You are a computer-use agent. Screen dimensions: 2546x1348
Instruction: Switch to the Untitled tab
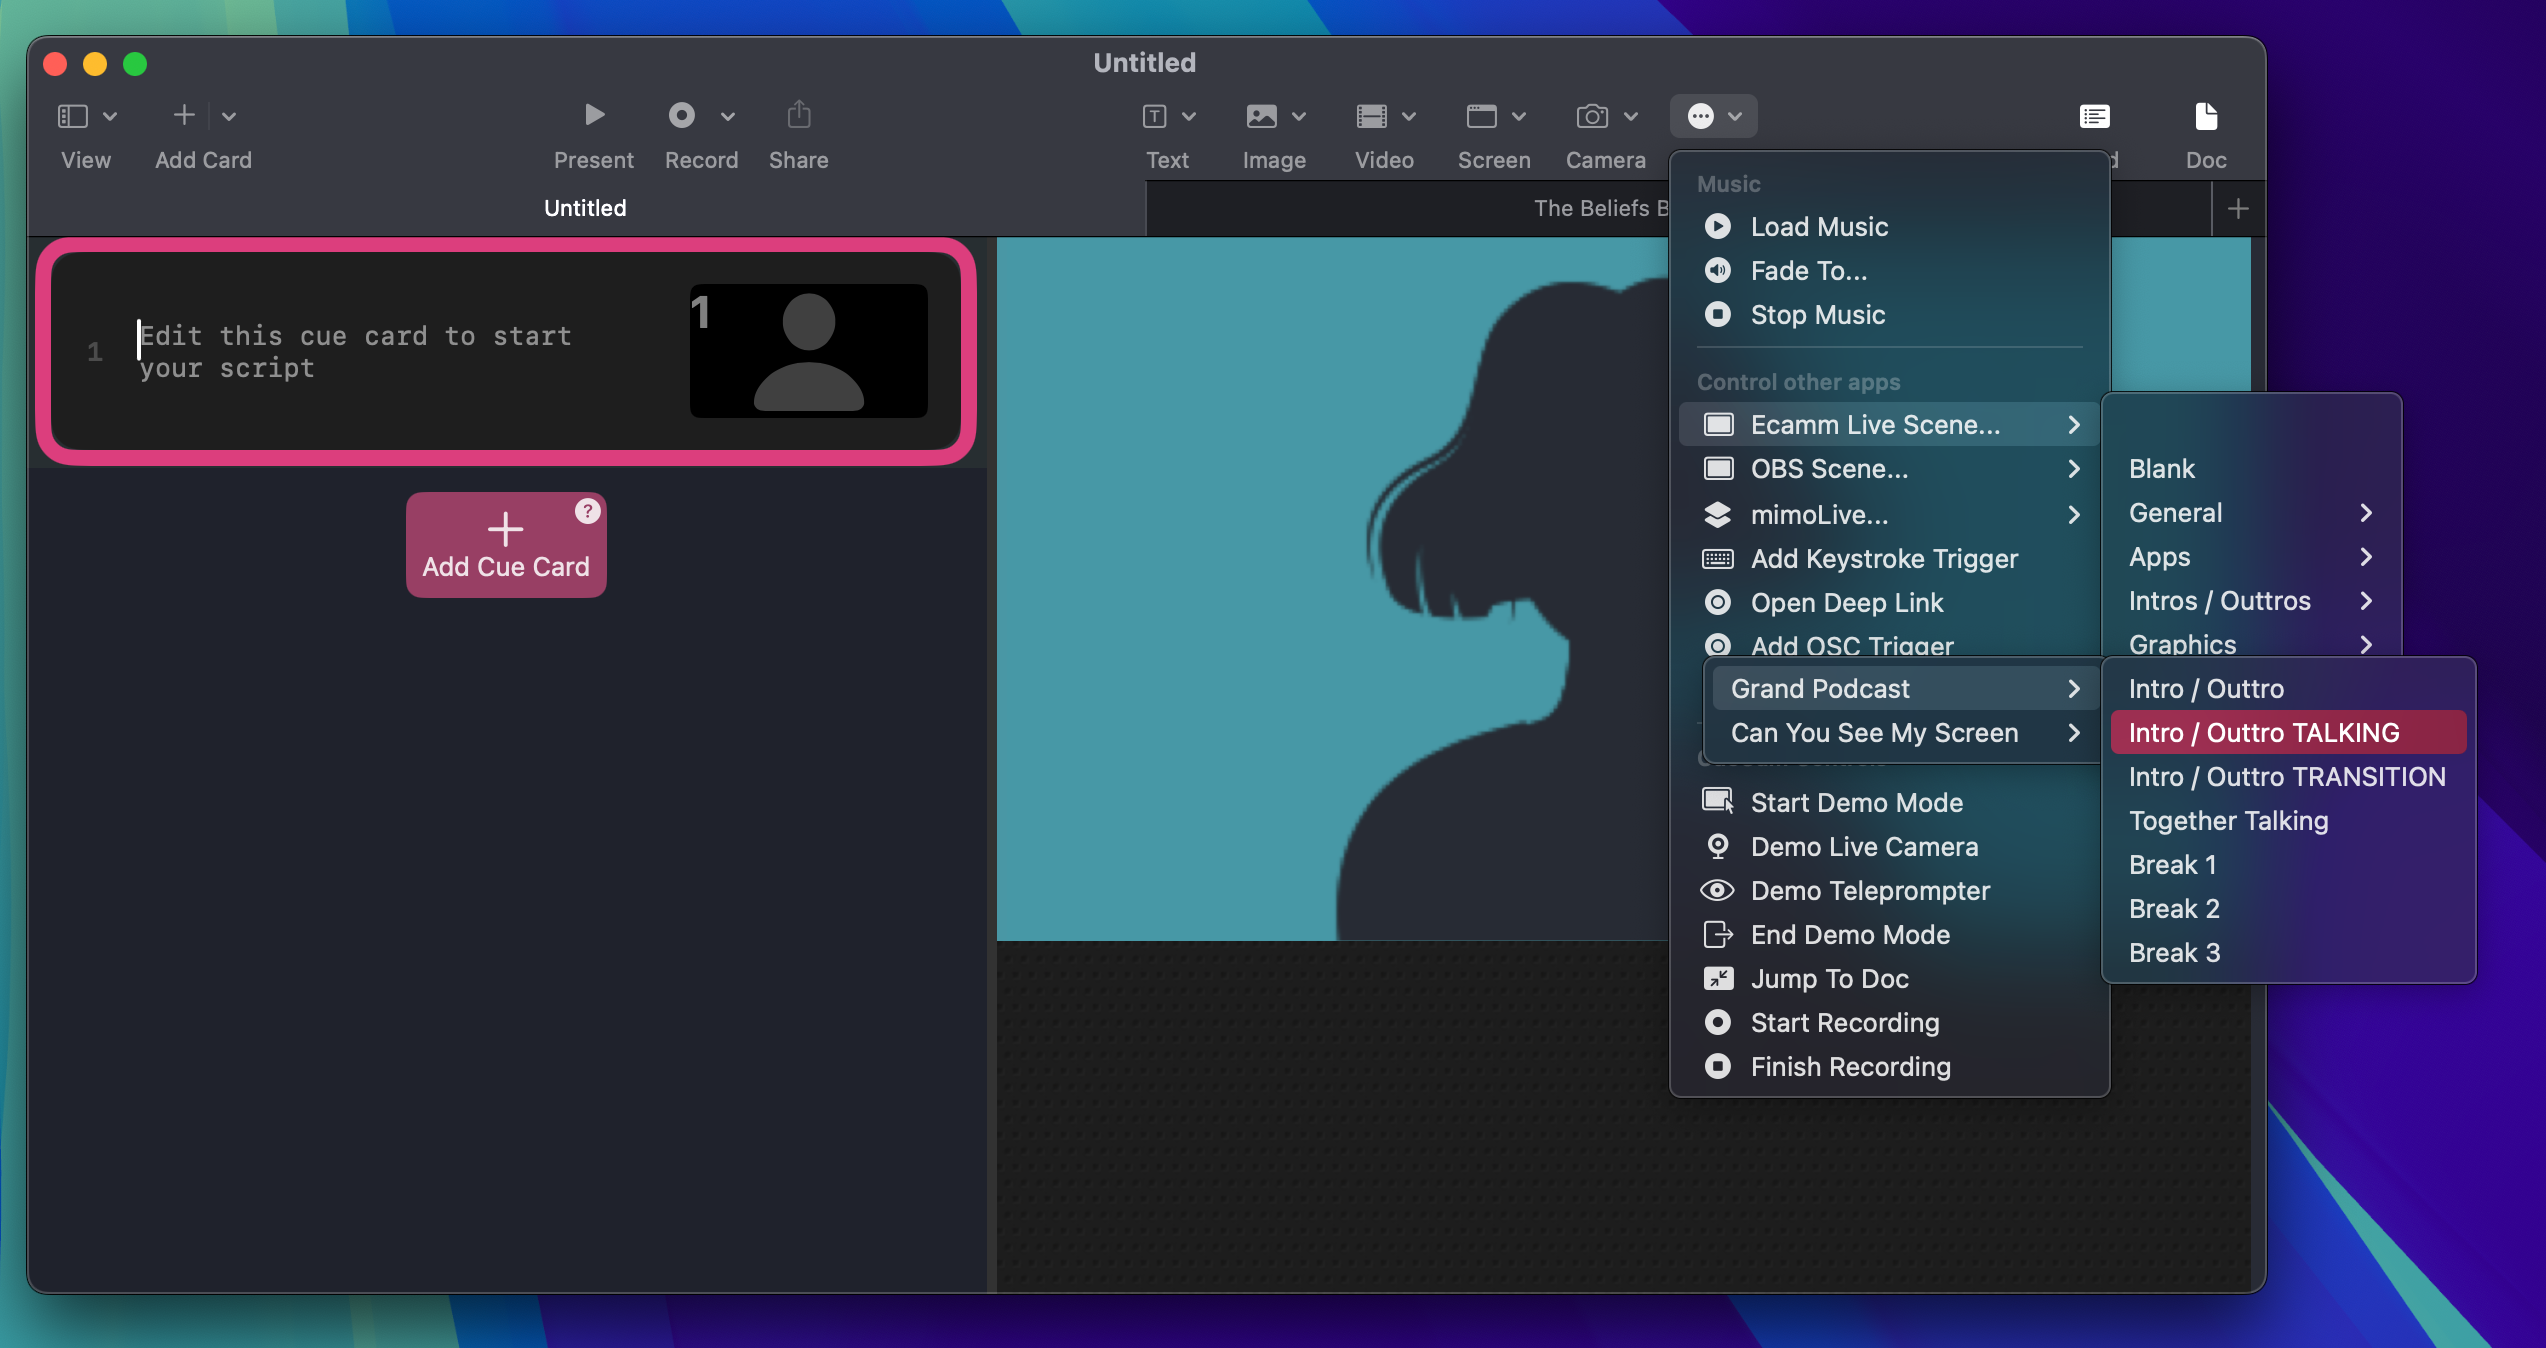(586, 208)
